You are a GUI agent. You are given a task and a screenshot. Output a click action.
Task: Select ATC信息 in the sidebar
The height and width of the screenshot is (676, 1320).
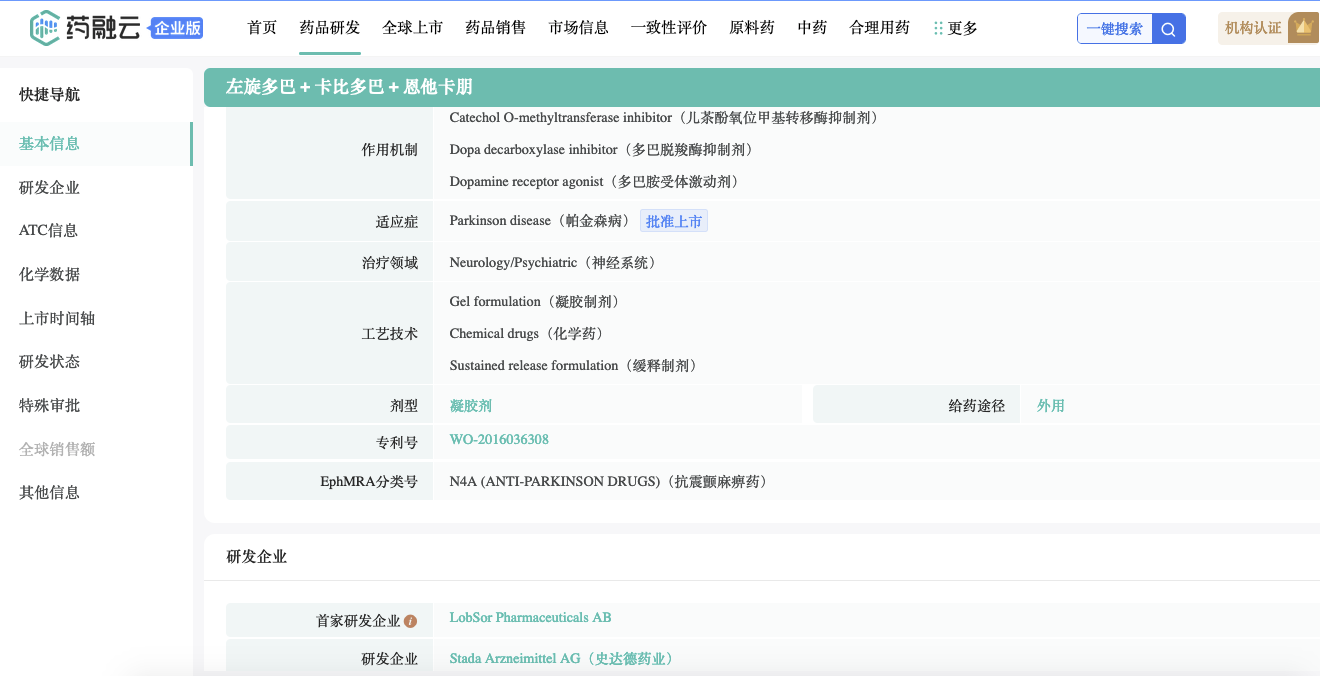[48, 230]
